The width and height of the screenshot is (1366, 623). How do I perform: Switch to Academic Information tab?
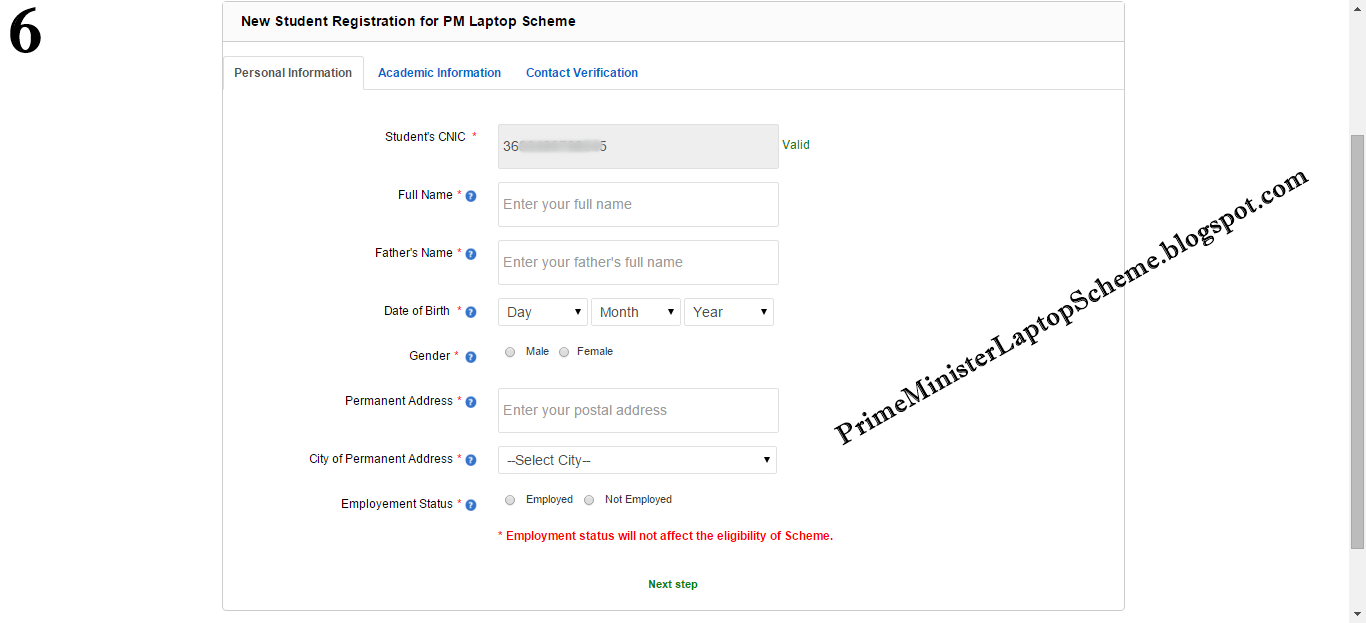(439, 73)
